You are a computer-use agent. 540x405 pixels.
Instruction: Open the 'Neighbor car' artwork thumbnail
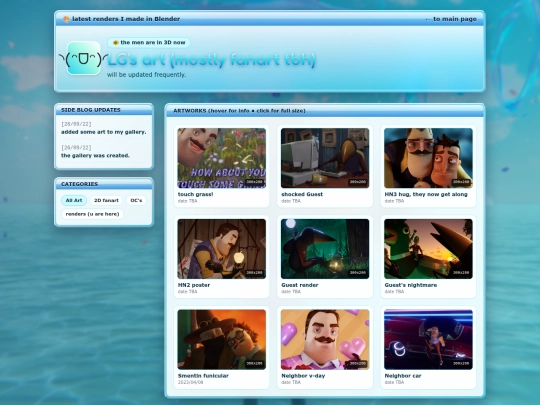pyautogui.click(x=428, y=340)
